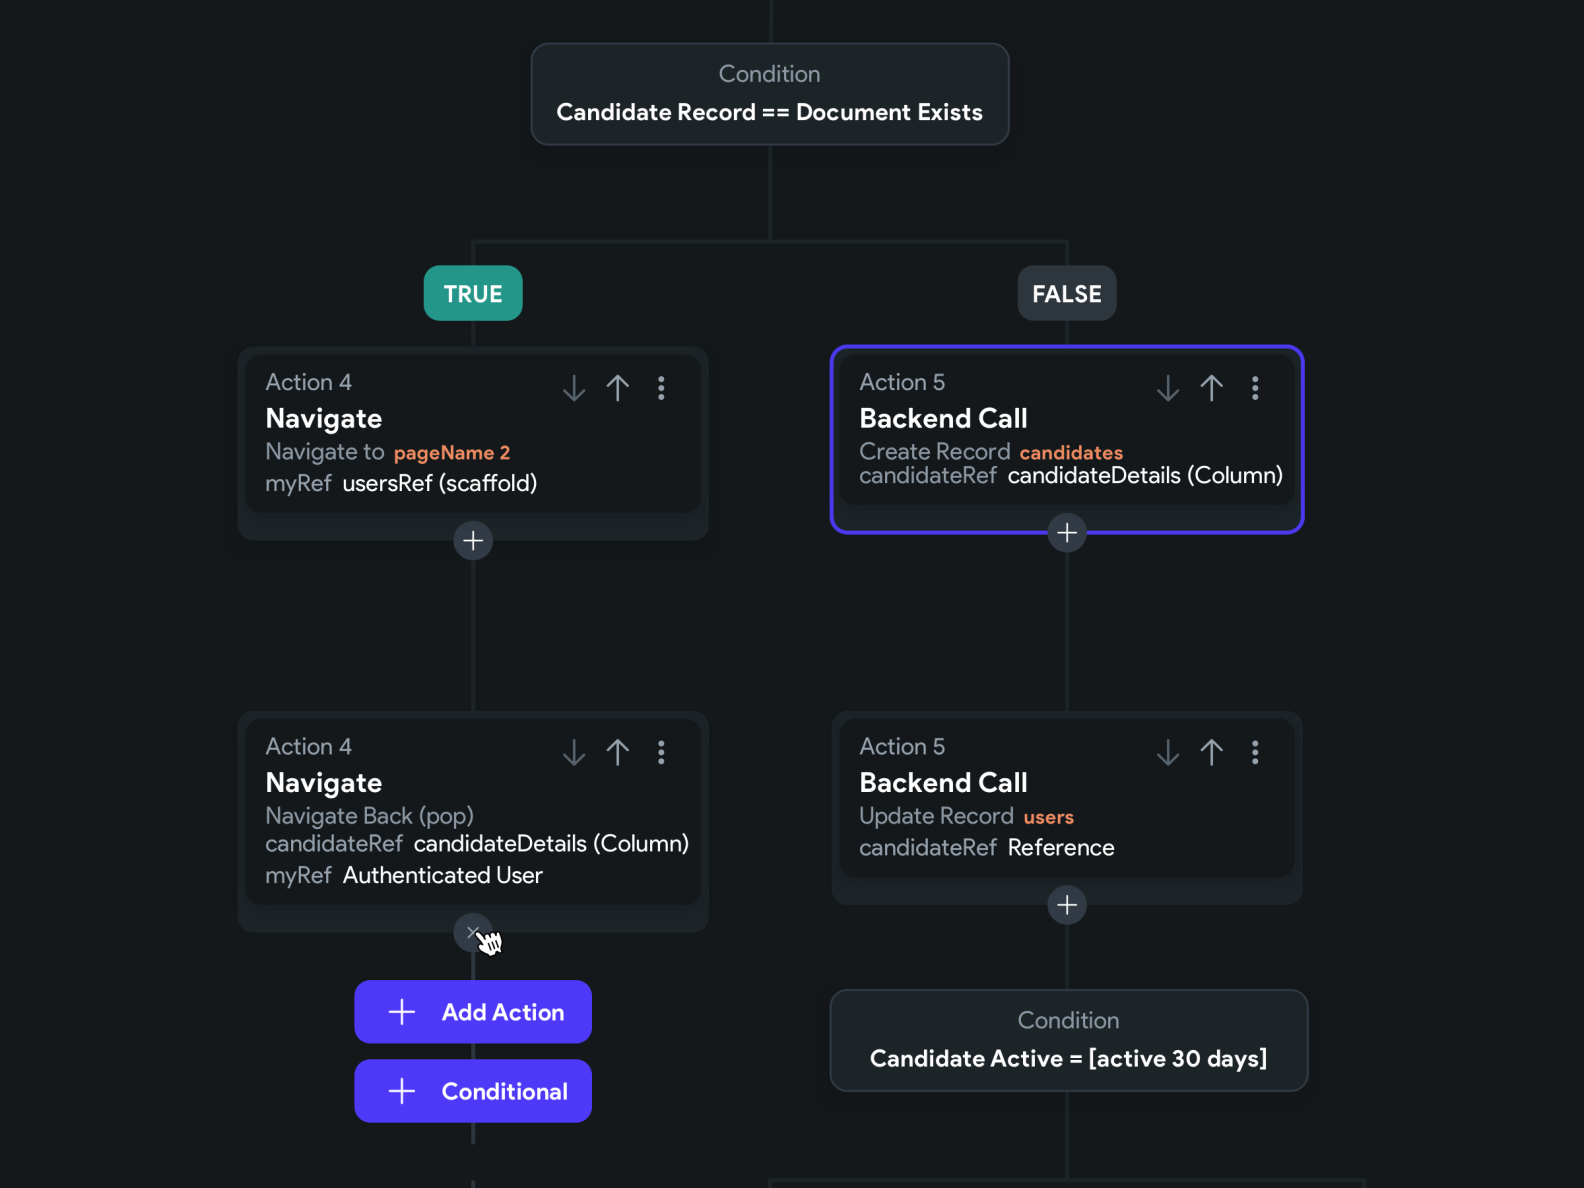Close the add menu under Navigate Back
This screenshot has height=1188, width=1584.
click(x=472, y=932)
